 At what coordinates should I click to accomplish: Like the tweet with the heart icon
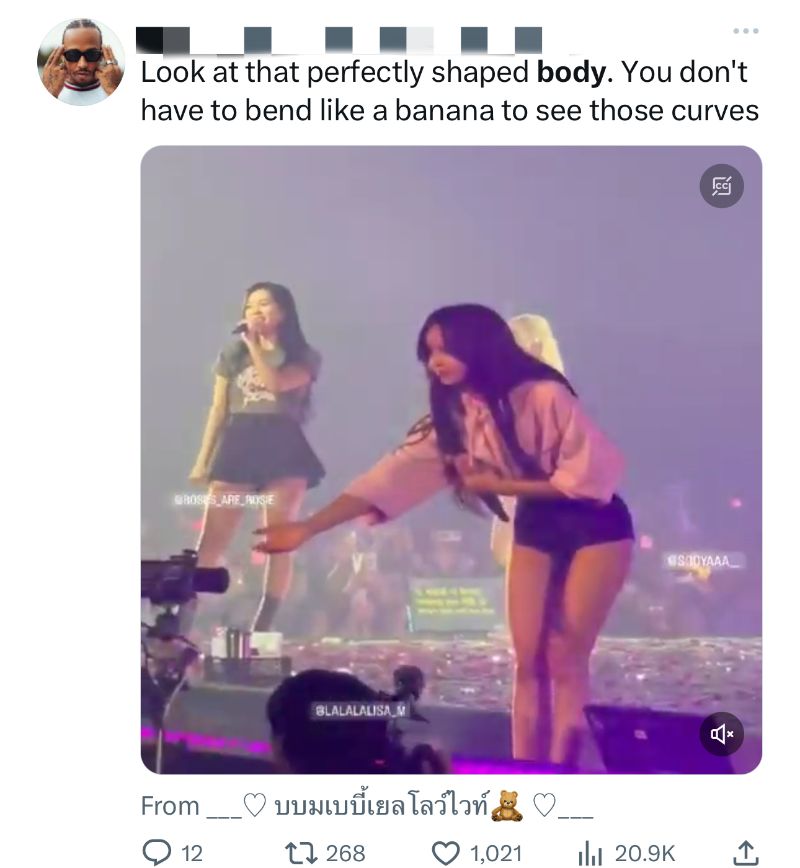[x=444, y=852]
